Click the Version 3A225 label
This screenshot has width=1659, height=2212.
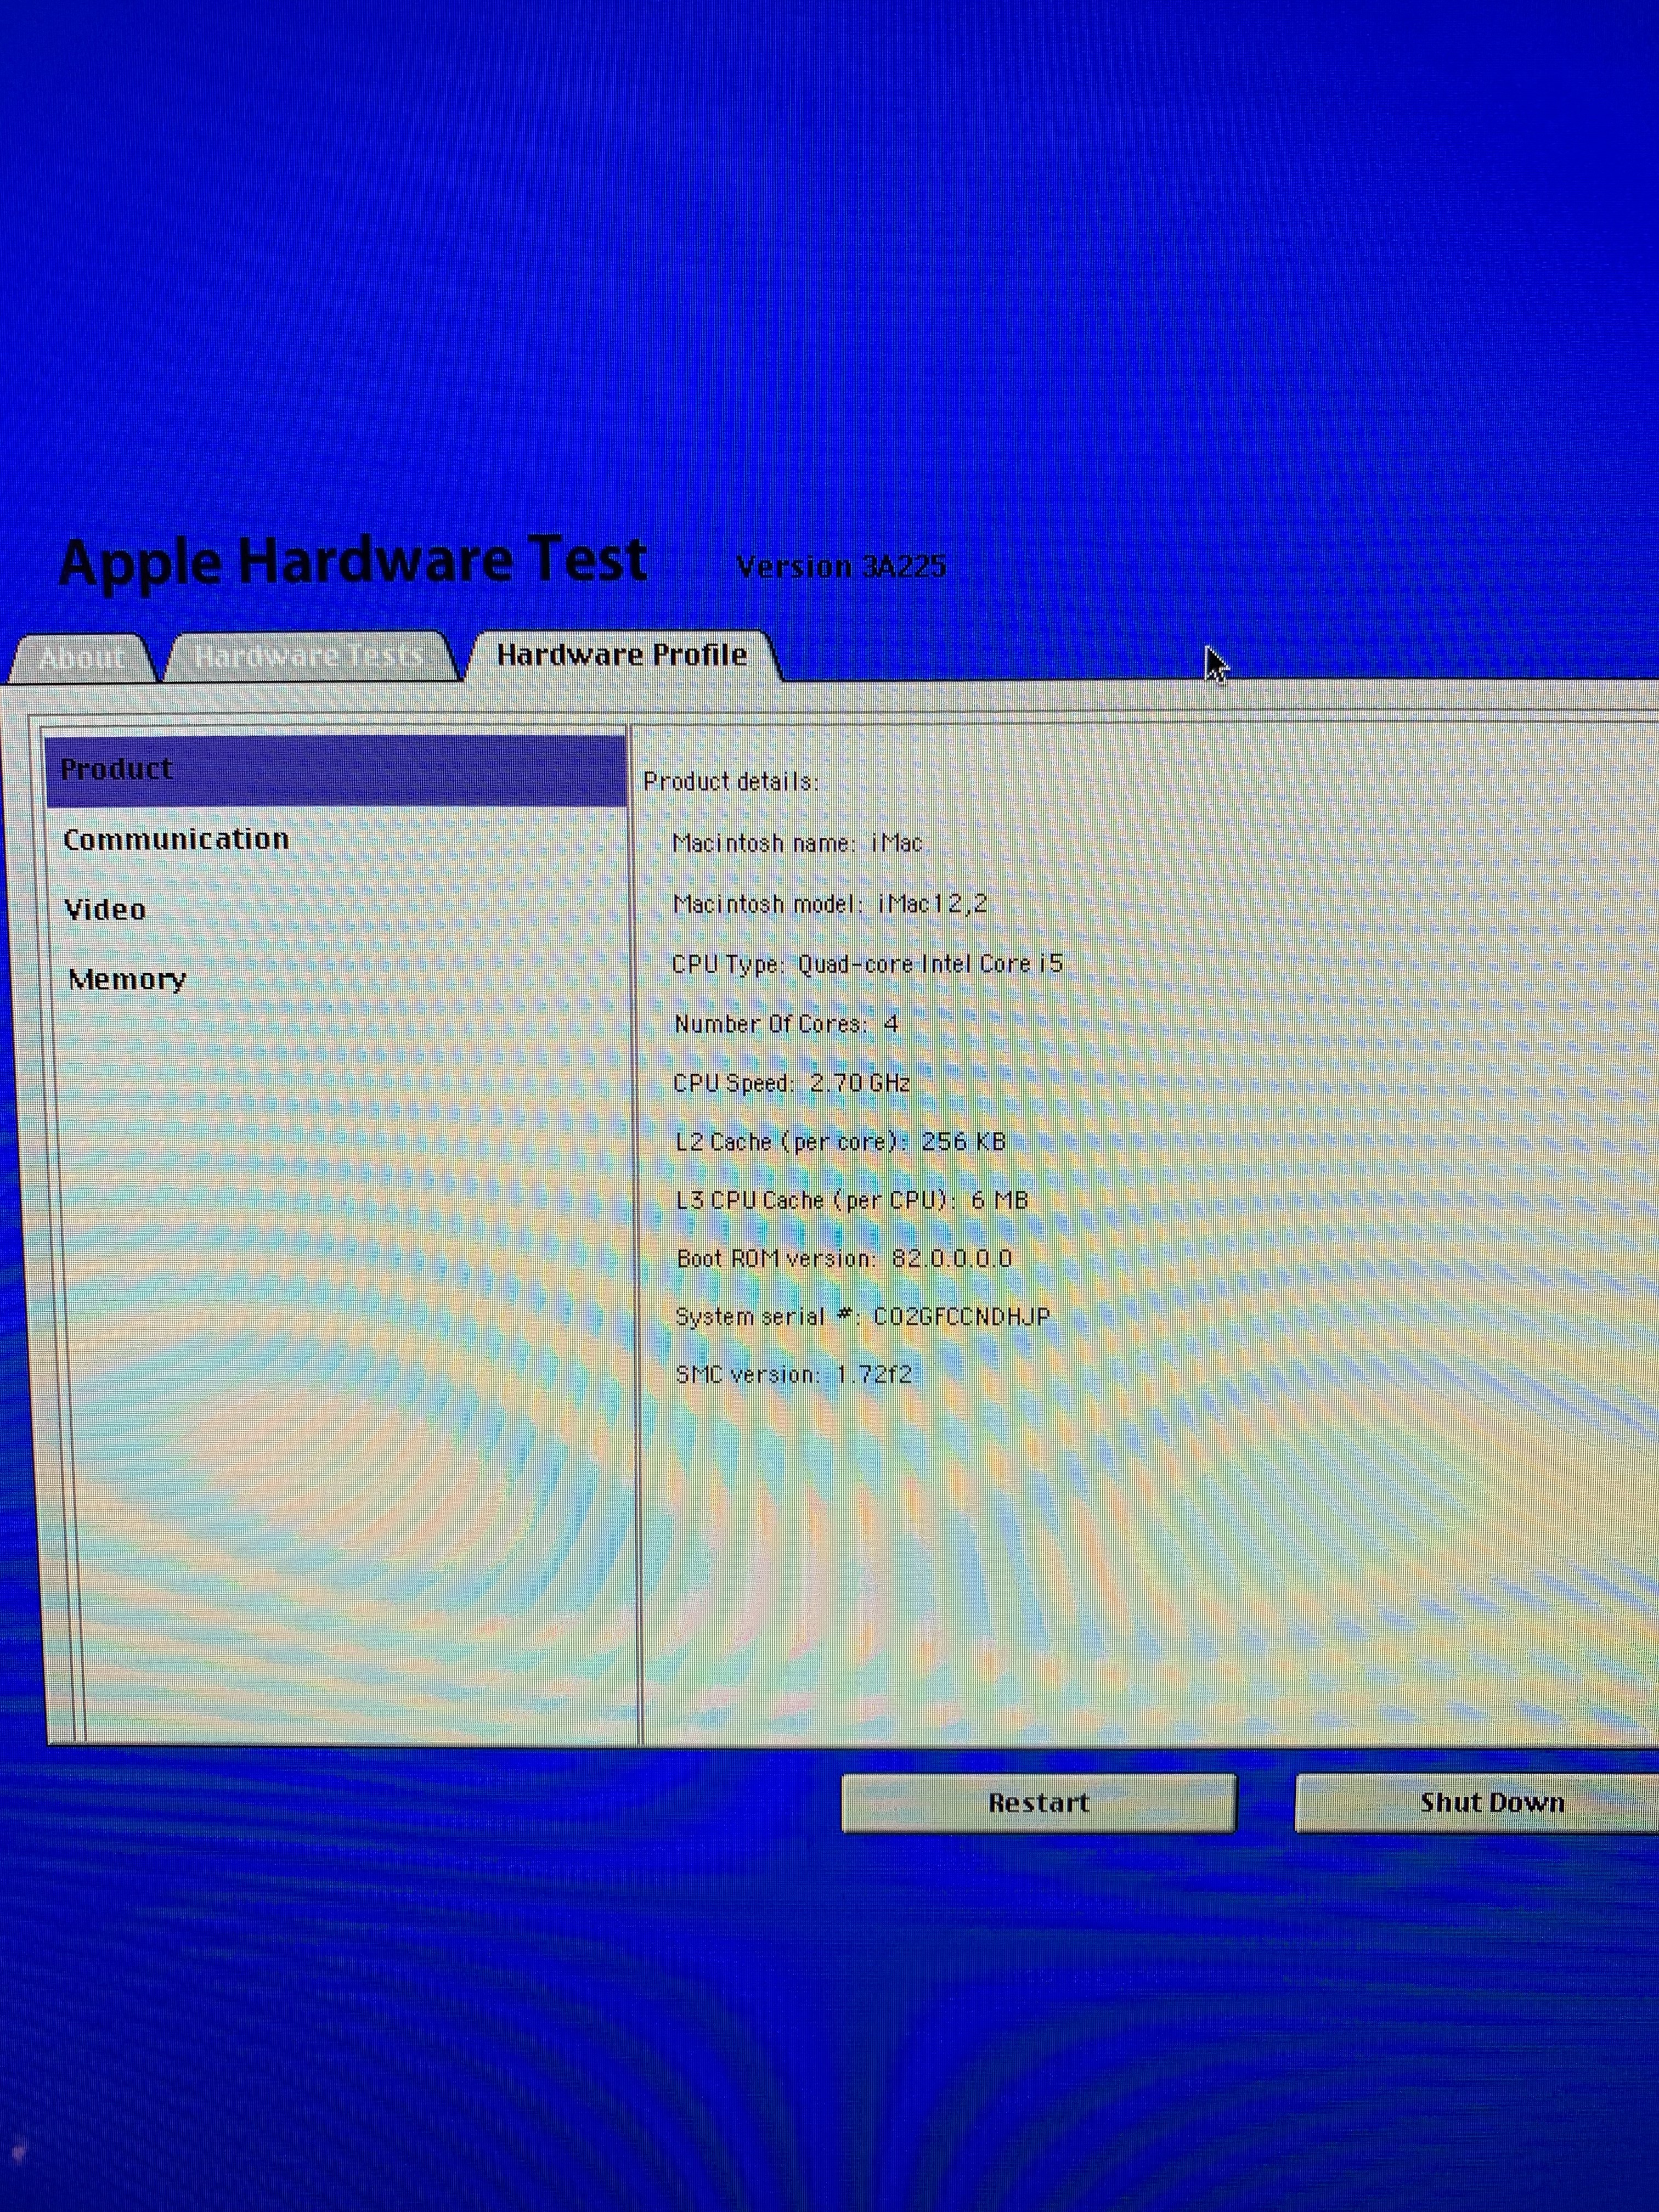(840, 567)
